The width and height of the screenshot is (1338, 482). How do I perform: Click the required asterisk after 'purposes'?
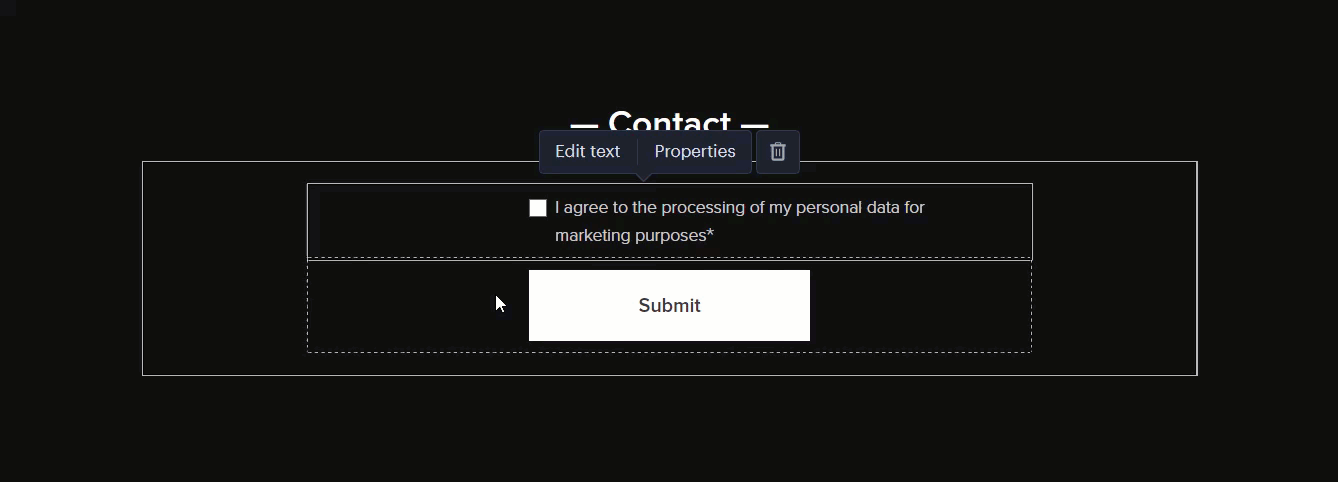[710, 234]
